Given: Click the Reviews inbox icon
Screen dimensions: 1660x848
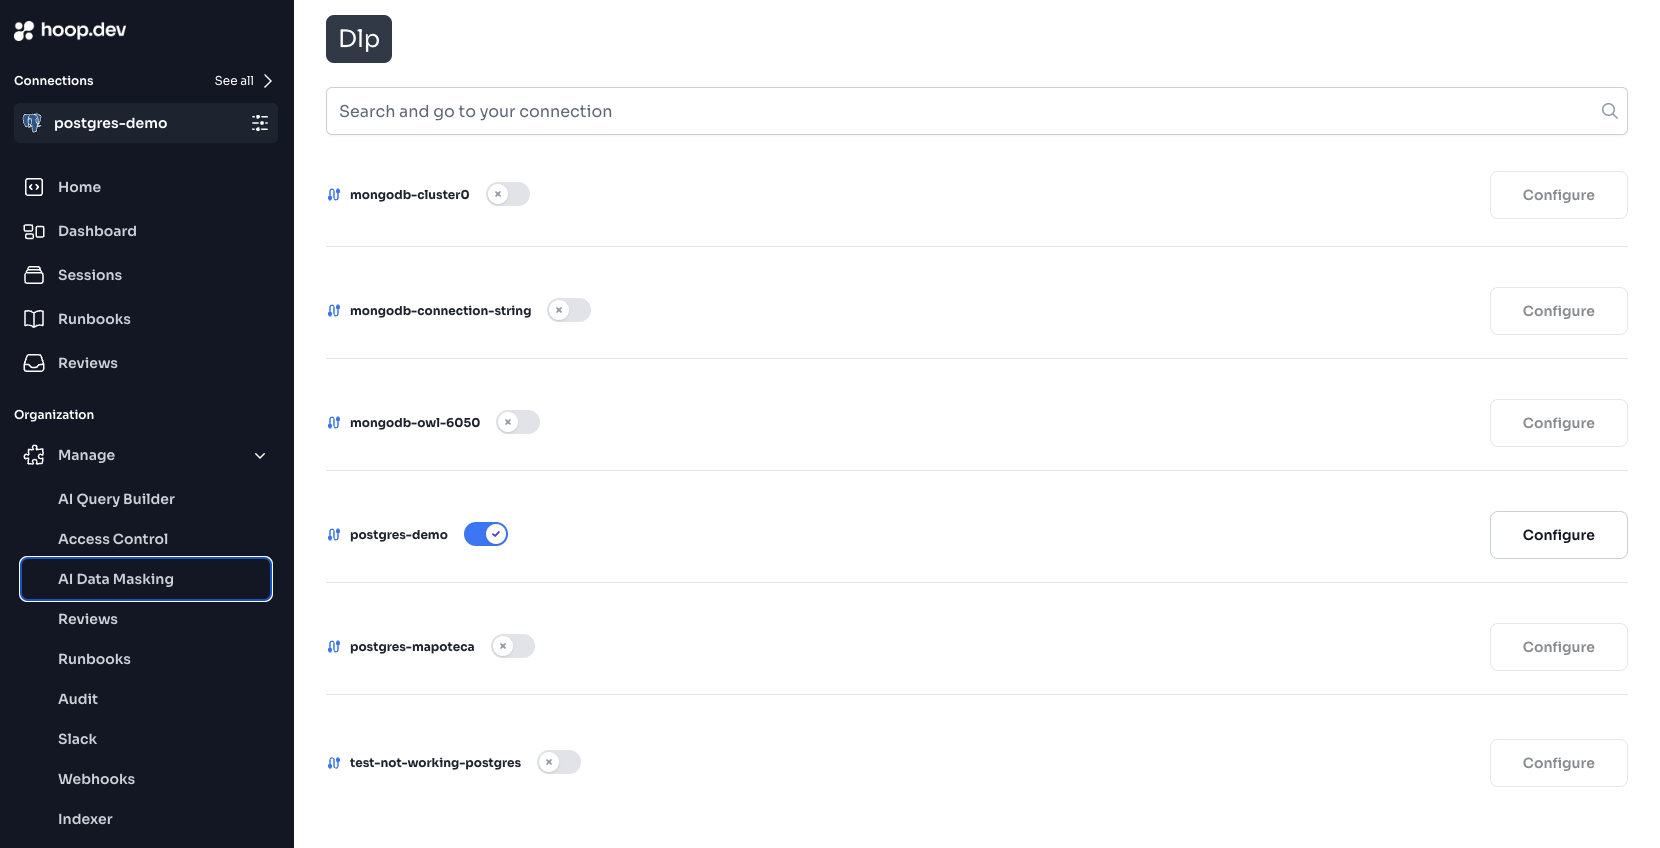Looking at the screenshot, I should point(34,363).
